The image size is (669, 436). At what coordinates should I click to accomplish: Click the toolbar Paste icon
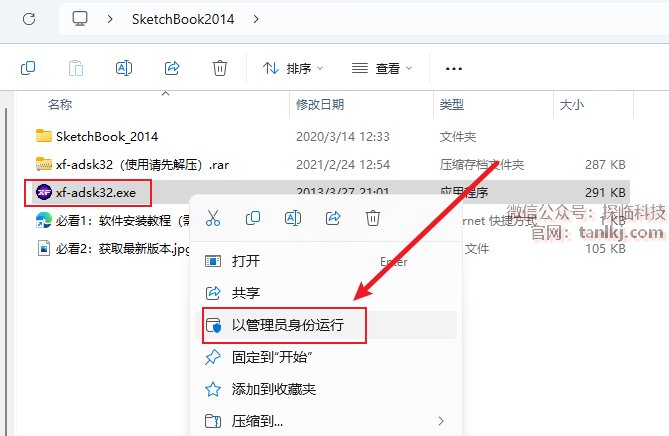(x=76, y=68)
